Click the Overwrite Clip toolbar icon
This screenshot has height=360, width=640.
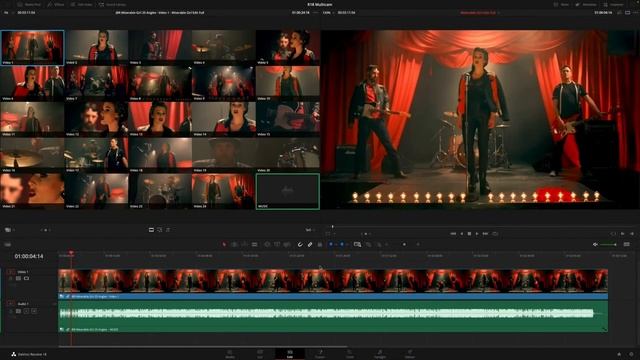pos(277,244)
